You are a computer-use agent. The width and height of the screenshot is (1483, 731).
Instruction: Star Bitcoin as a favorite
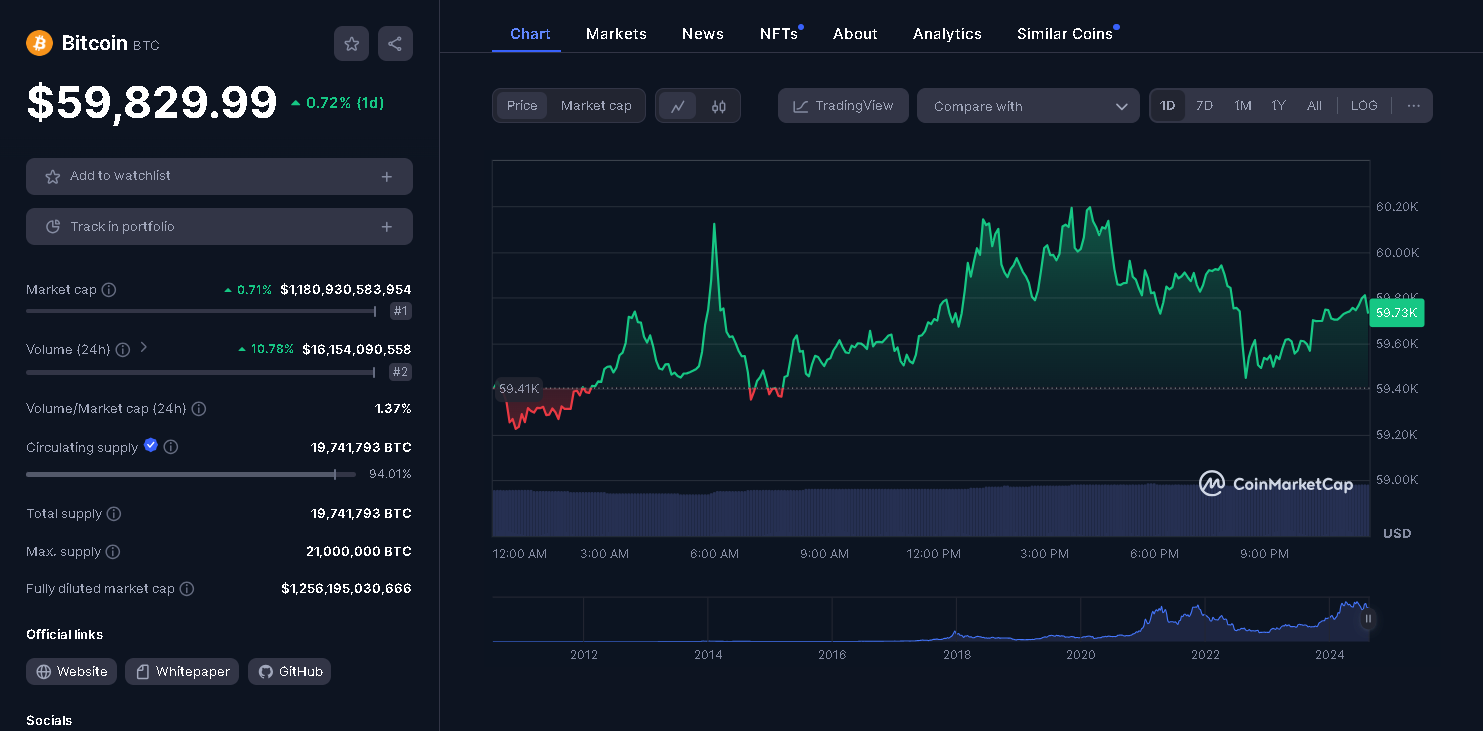click(x=351, y=43)
